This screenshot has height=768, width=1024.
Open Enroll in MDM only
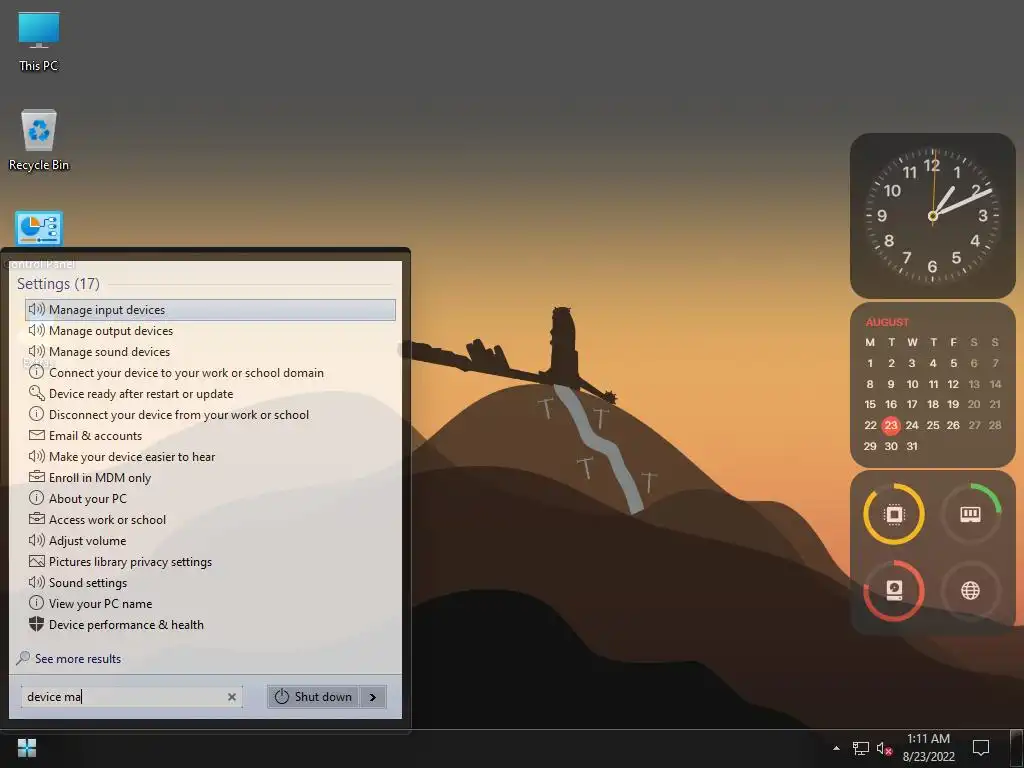[210, 477]
